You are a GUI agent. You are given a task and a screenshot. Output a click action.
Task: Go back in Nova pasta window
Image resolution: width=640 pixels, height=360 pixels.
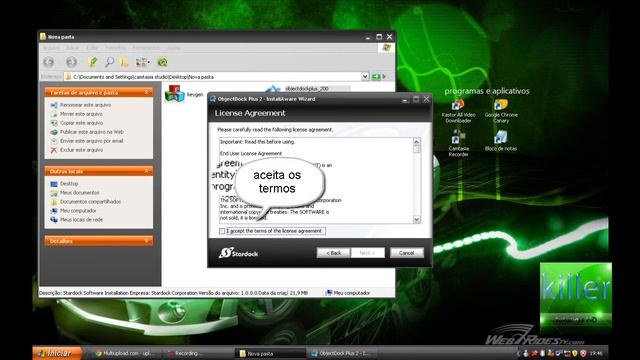coord(49,62)
